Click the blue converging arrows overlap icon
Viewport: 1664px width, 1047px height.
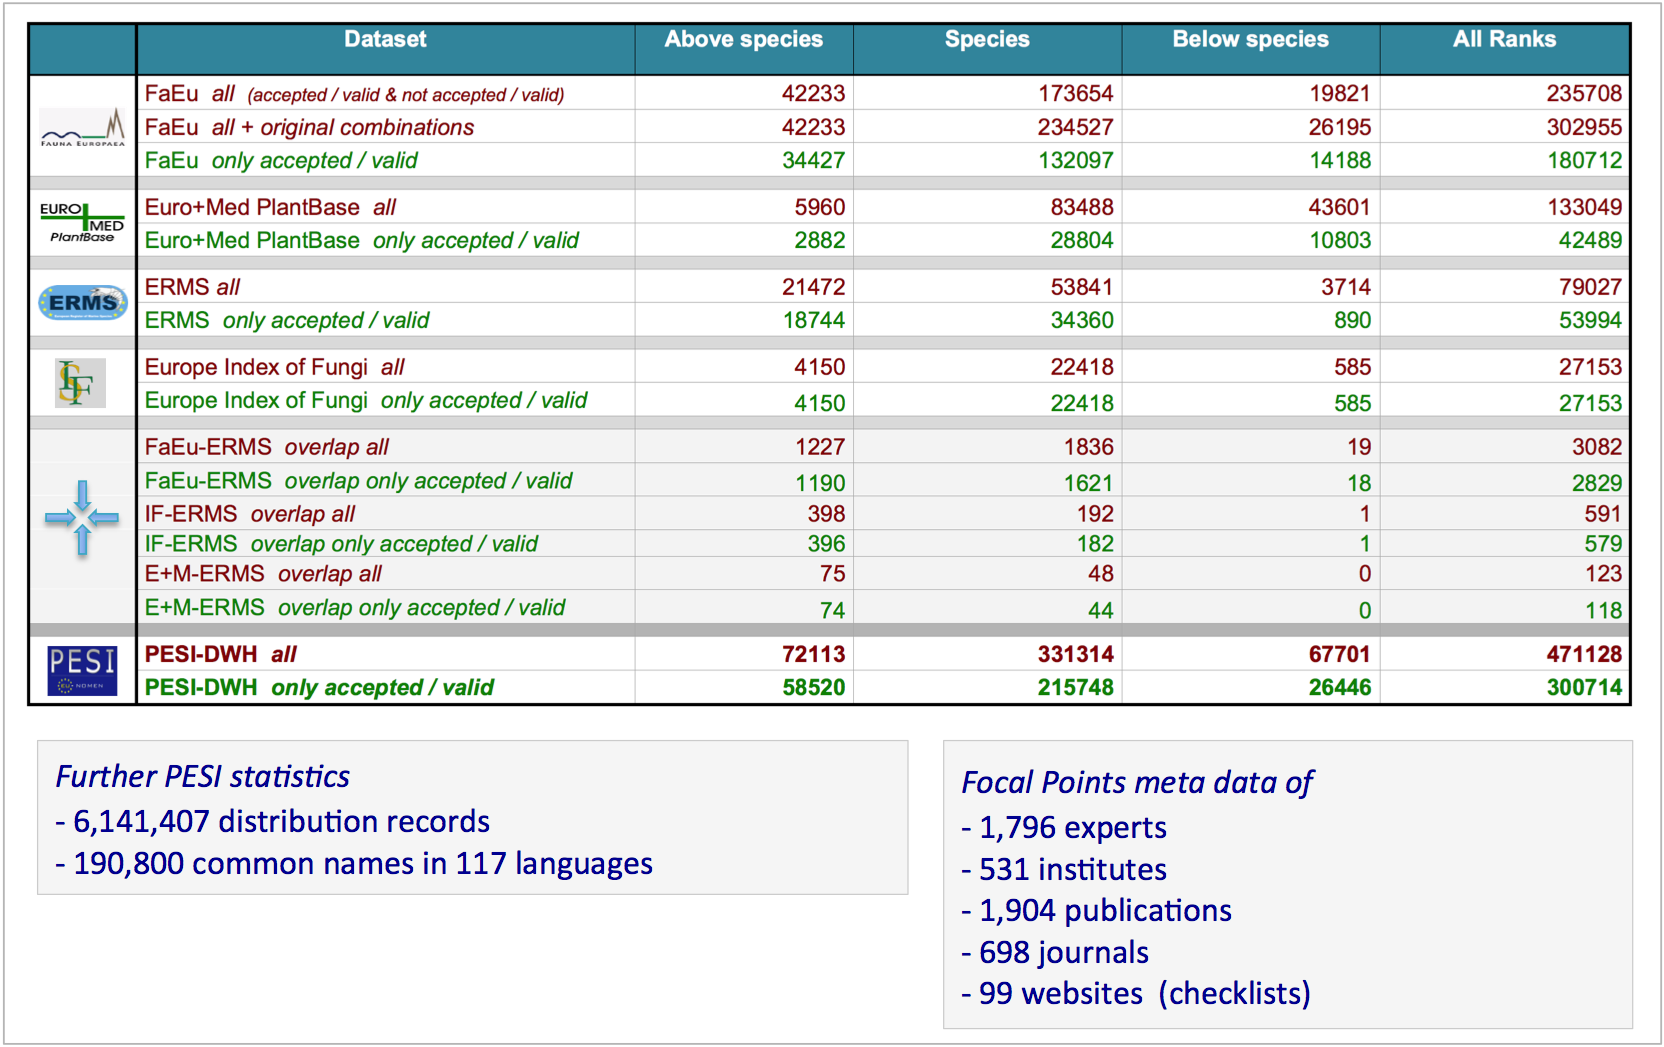pos(82,517)
